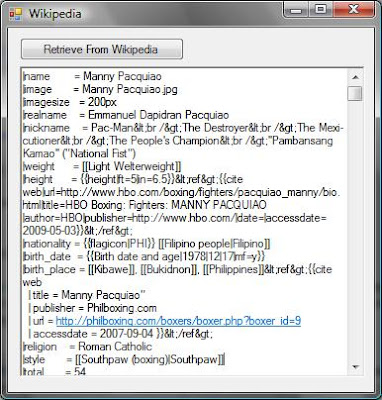Open the philboxing.com boxer link
The image size is (382, 400).
click(x=178, y=321)
